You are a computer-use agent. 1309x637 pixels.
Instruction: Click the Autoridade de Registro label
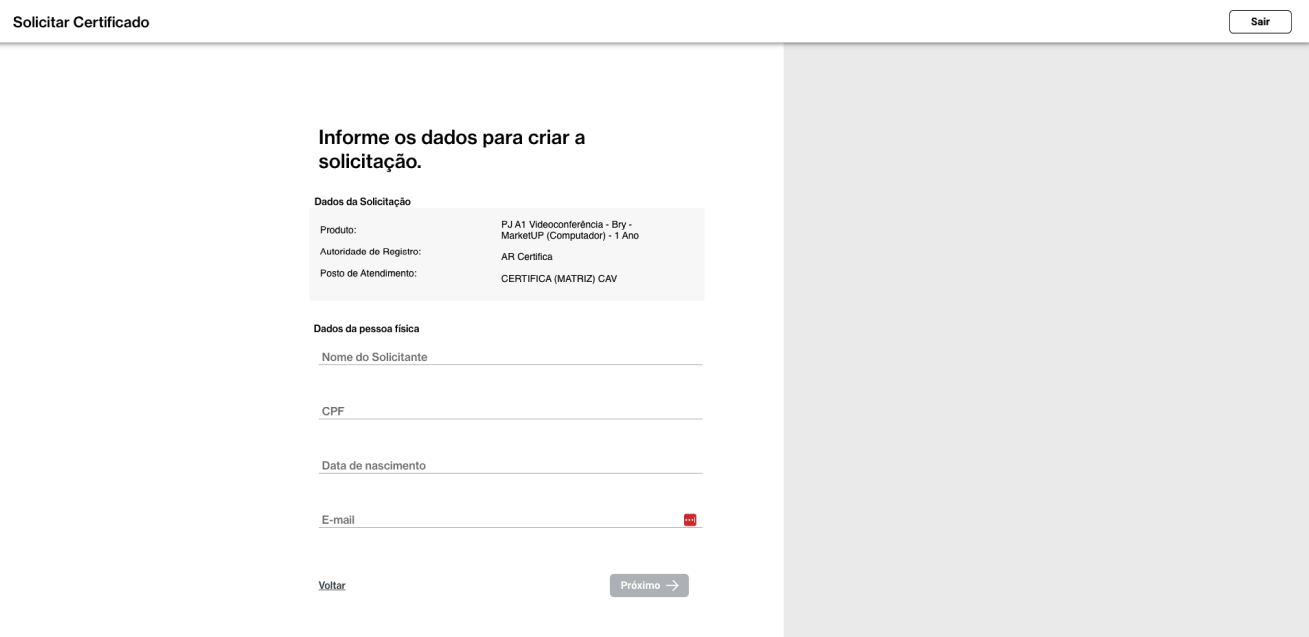coord(370,251)
